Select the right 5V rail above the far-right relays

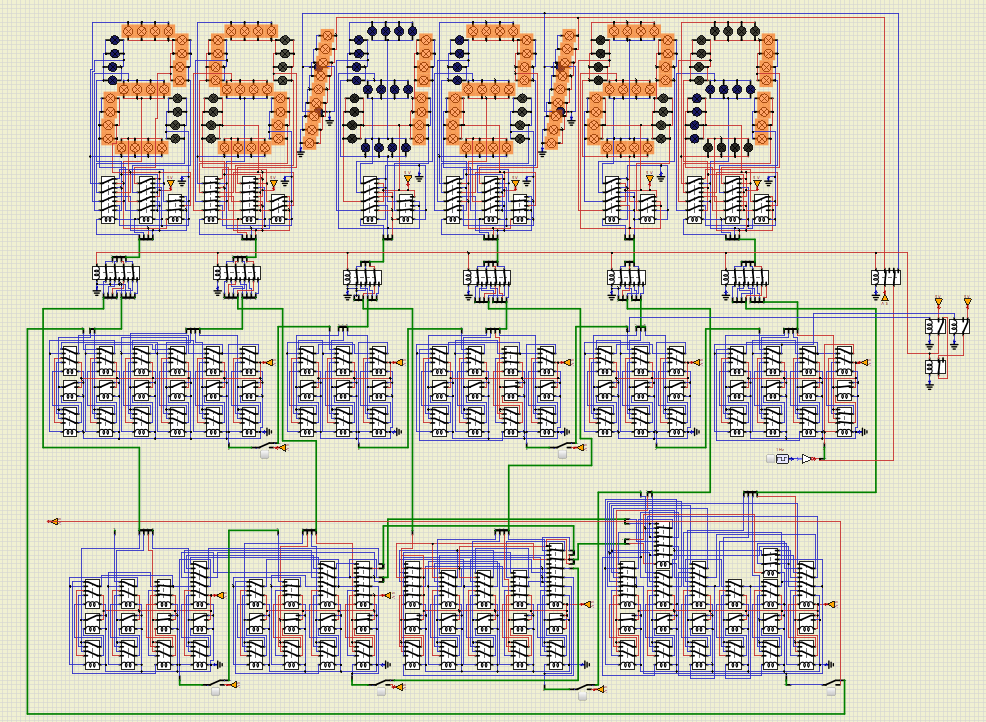(967, 302)
